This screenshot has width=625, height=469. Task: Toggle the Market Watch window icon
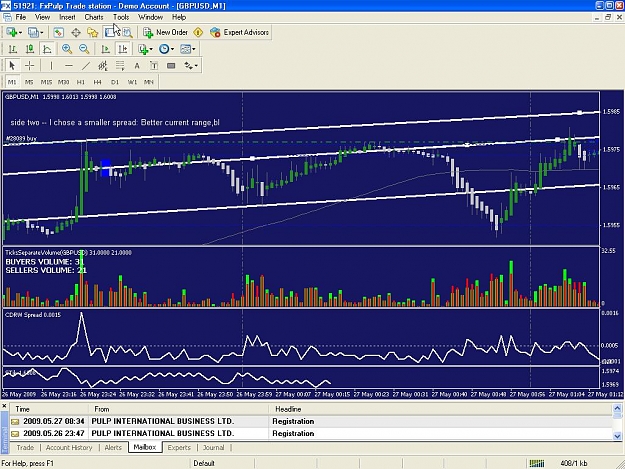pyautogui.click(x=59, y=32)
